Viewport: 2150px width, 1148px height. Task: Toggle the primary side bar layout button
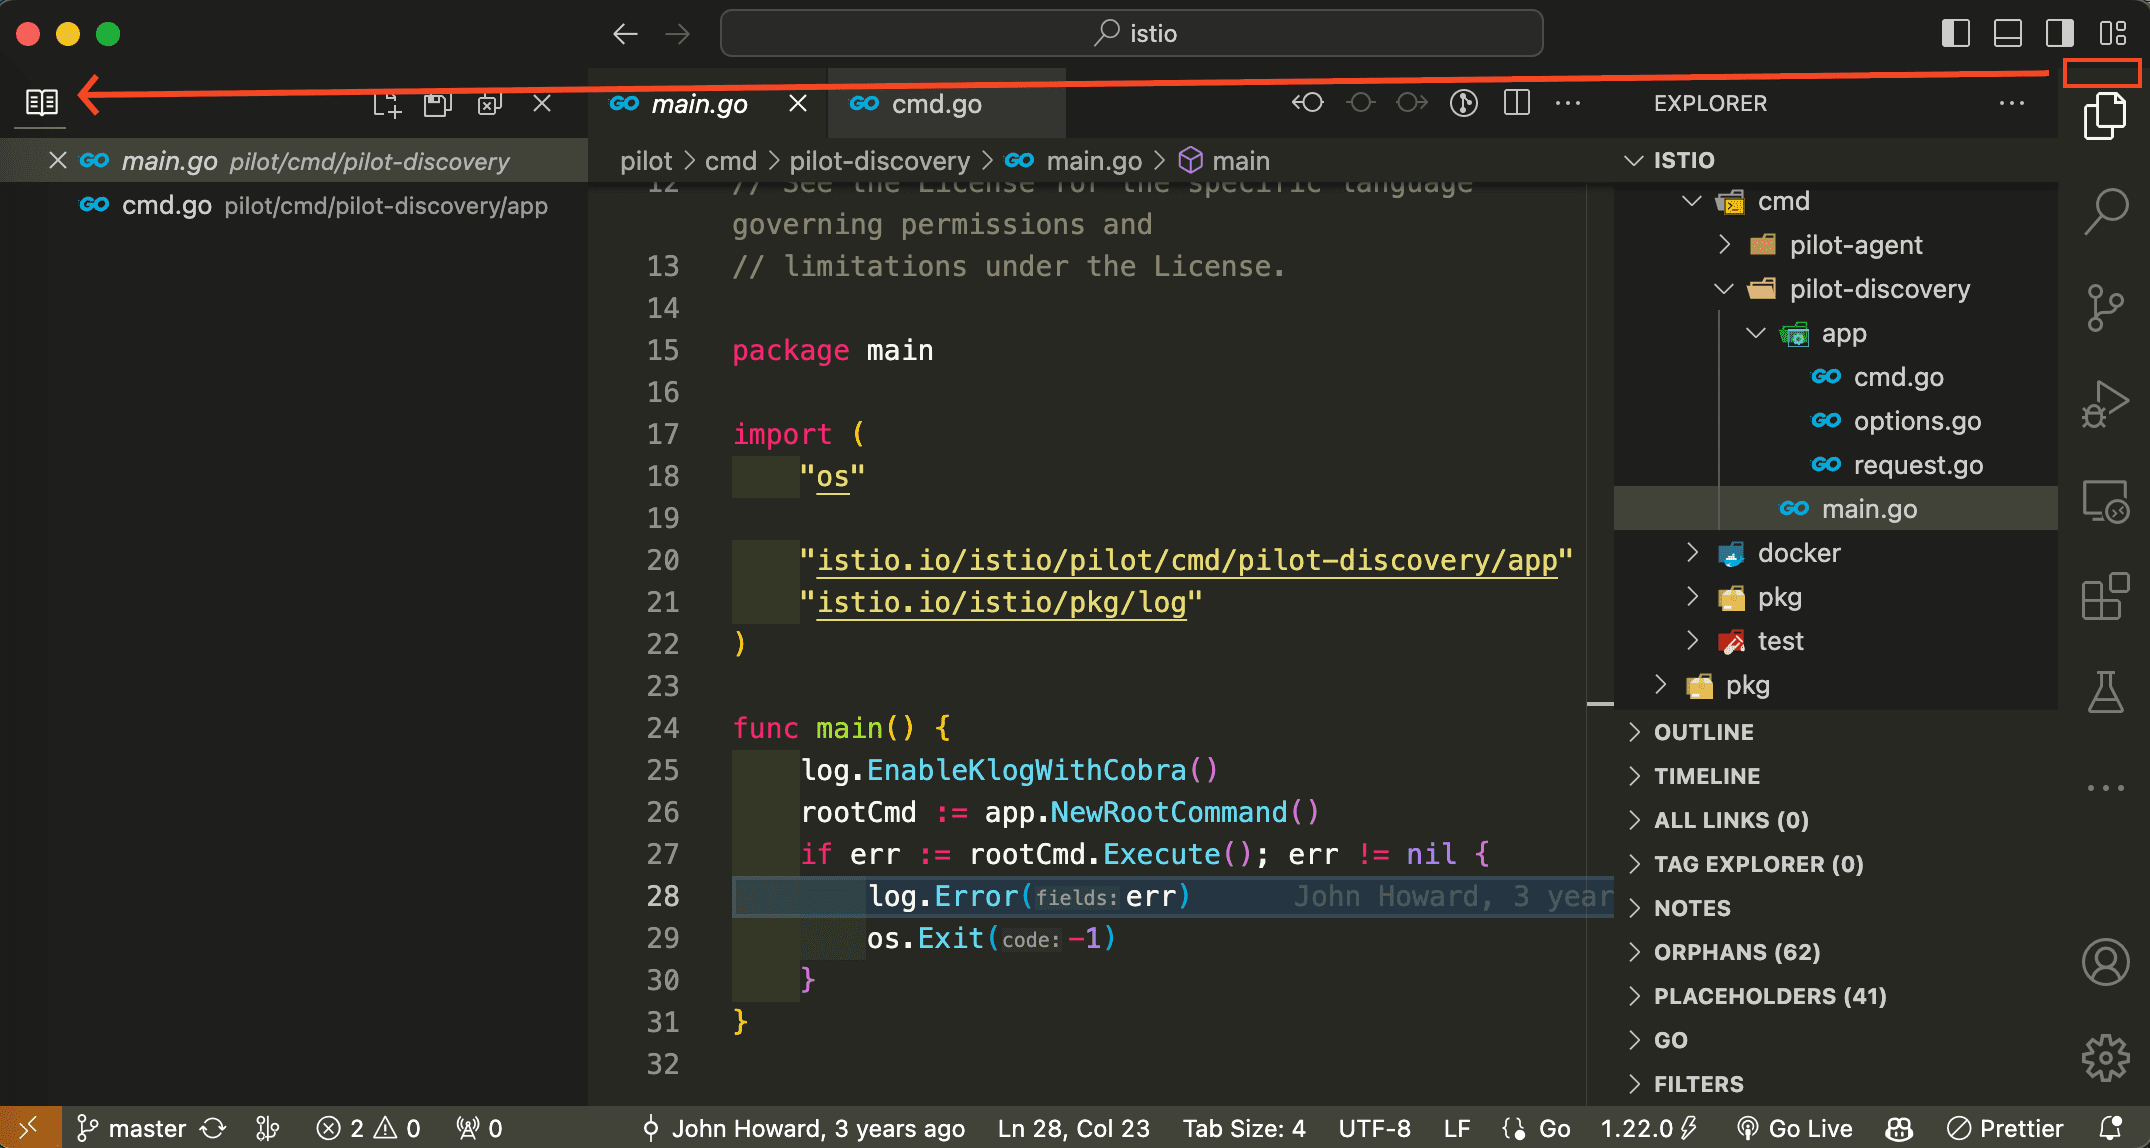1956,33
